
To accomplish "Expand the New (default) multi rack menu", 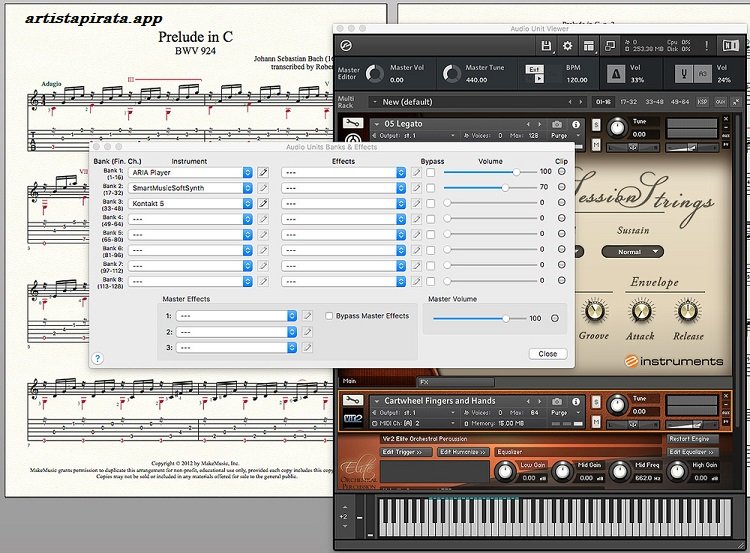I will point(373,102).
